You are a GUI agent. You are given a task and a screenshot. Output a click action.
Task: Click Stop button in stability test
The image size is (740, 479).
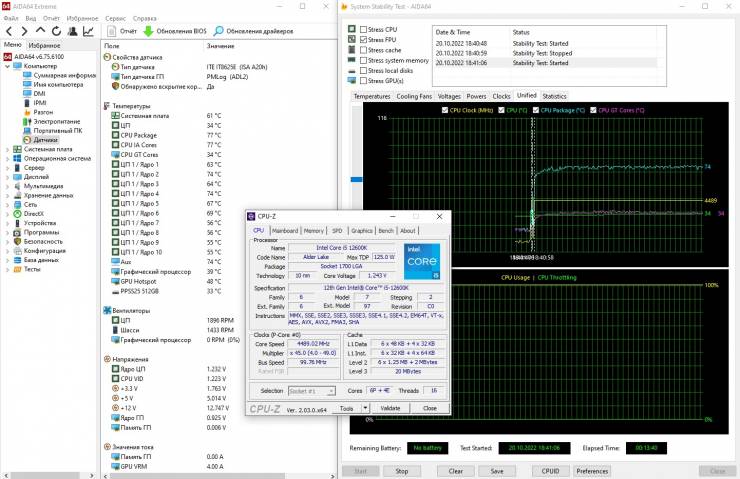pos(402,471)
